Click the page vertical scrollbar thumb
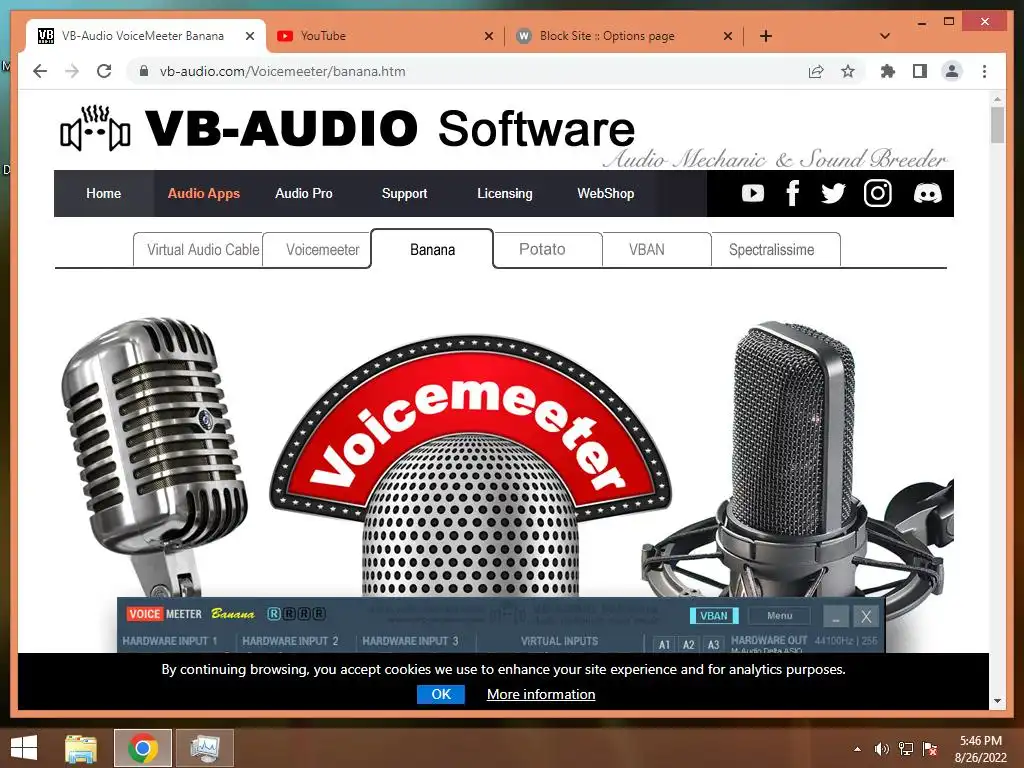Screen dimensions: 1024x768 (997, 124)
